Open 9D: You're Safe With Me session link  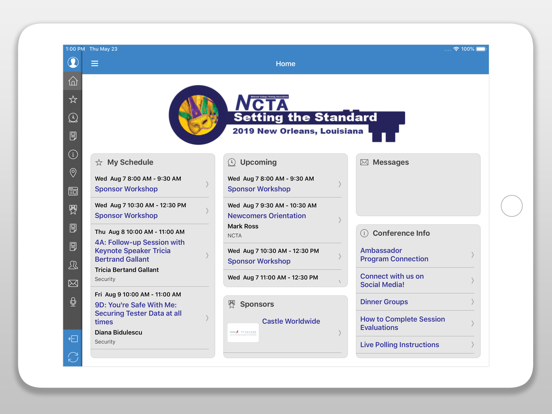click(x=138, y=313)
